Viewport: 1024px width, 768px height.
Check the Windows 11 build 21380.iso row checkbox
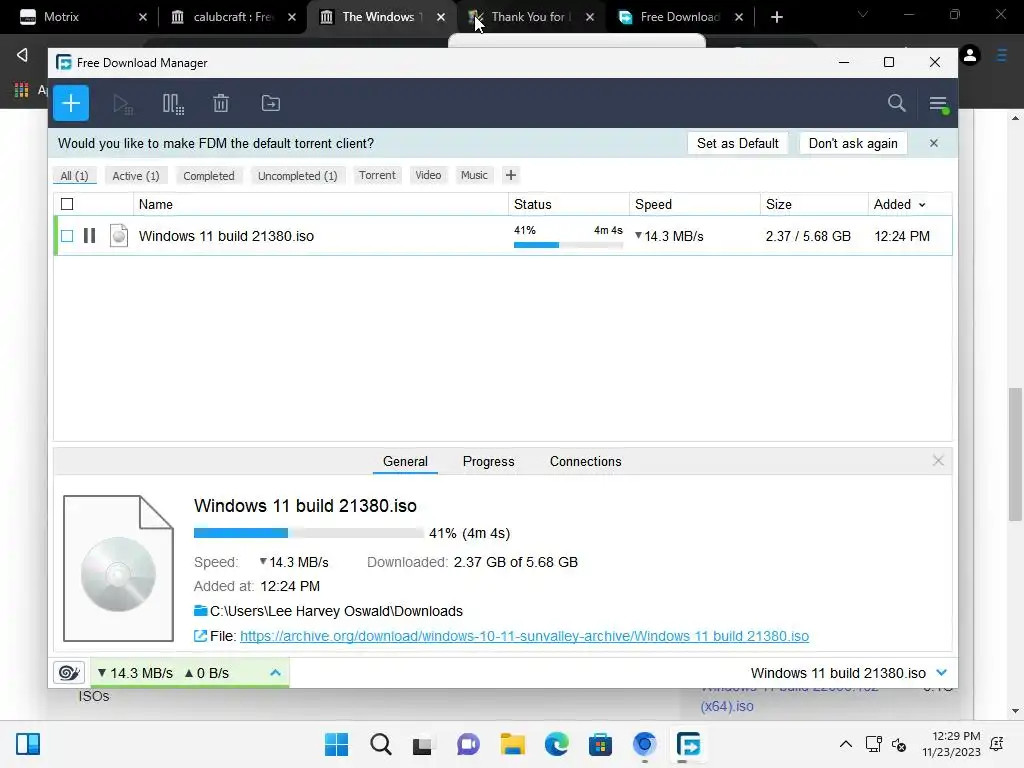[67, 236]
